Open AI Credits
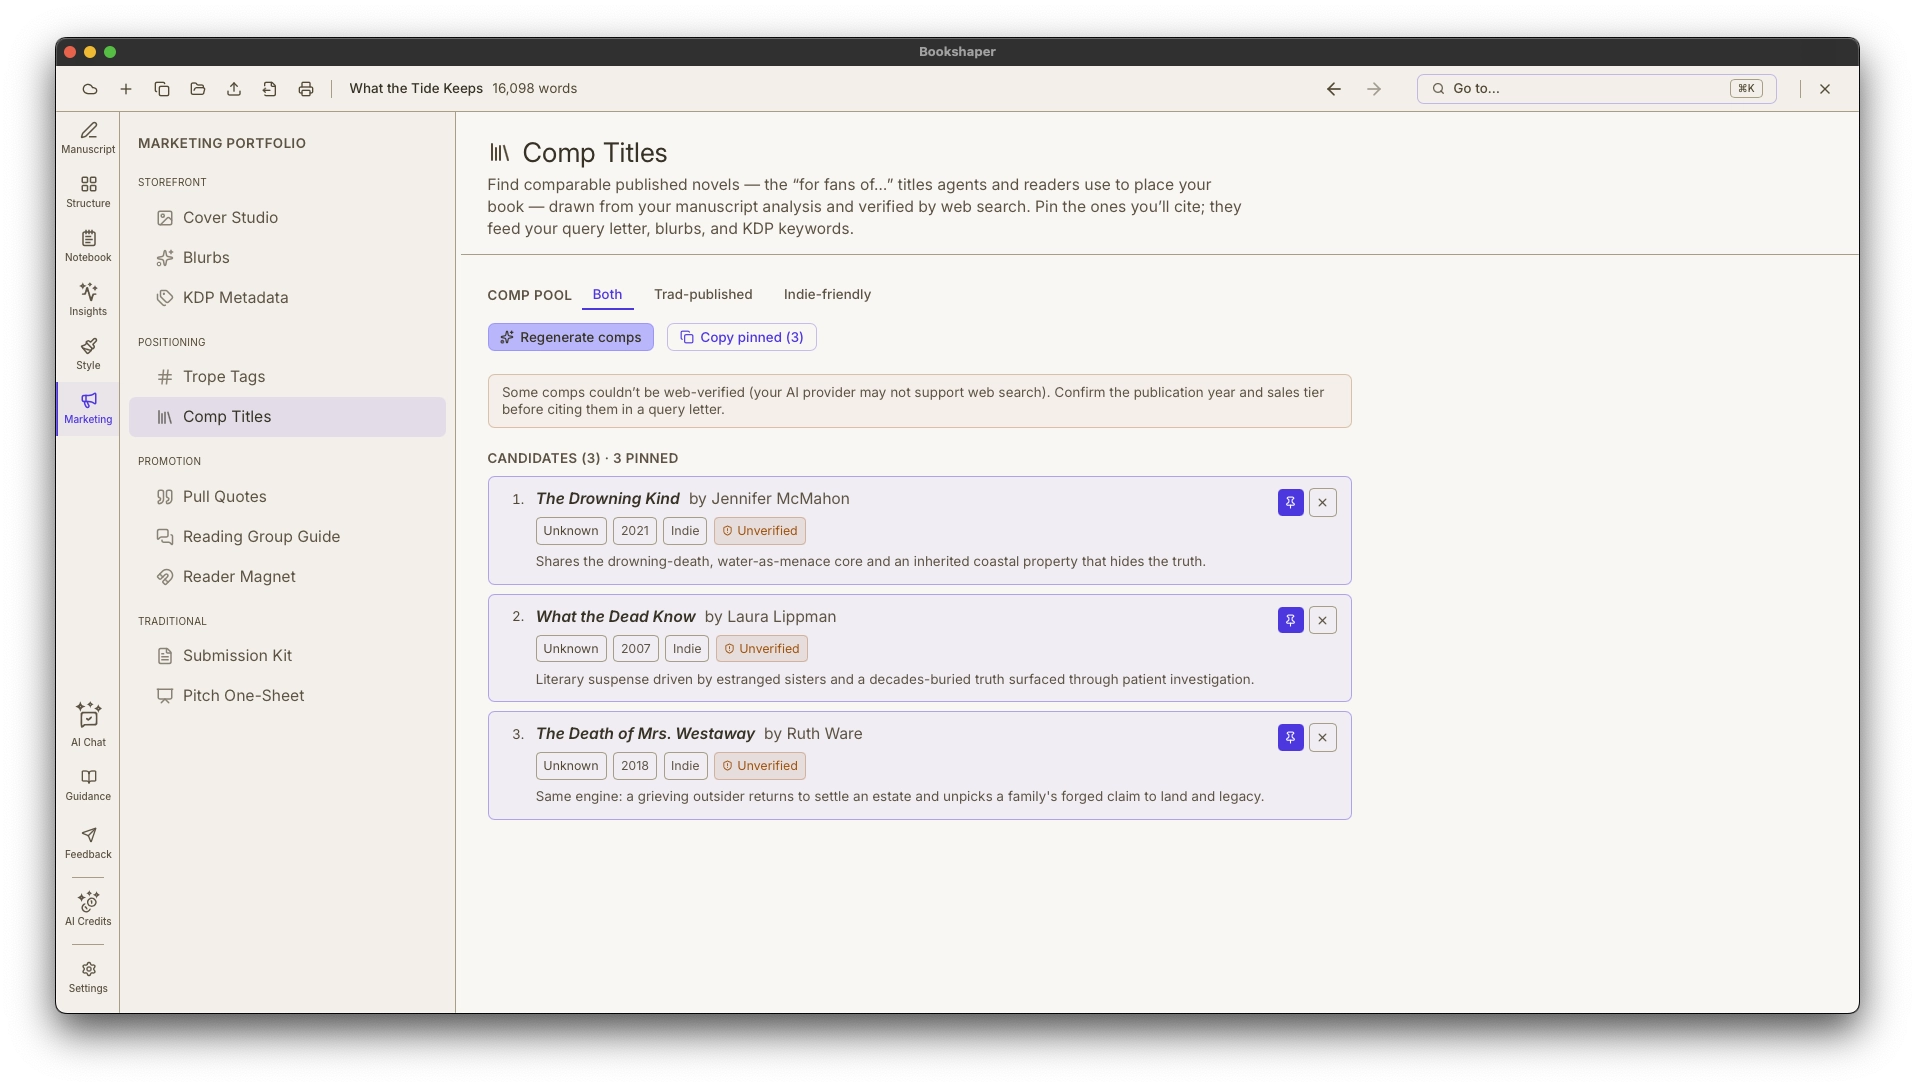Screen dimensions: 1915x1087 coord(88,909)
